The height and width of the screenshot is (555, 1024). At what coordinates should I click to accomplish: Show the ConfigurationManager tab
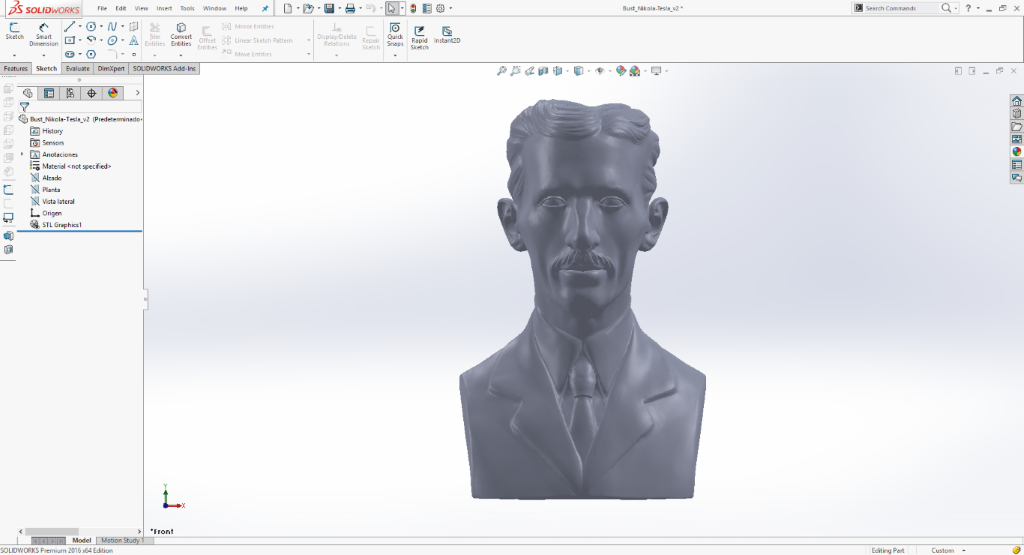pyautogui.click(x=70, y=93)
